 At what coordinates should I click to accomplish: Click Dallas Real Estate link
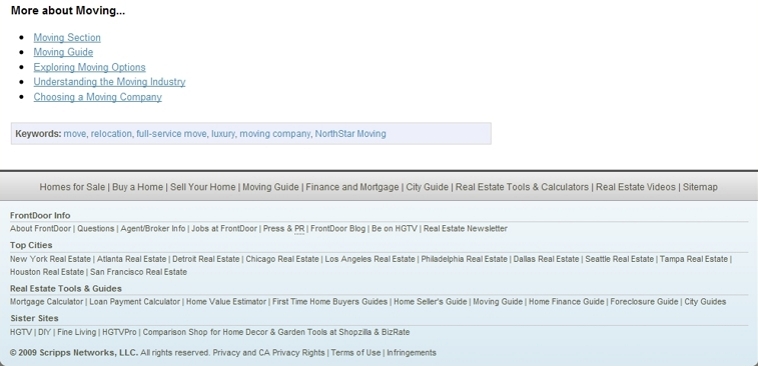coord(546,259)
